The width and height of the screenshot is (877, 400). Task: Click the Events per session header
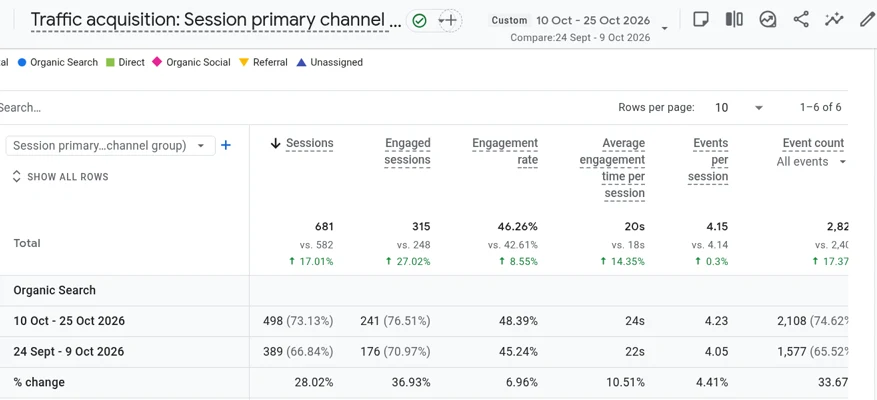pyautogui.click(x=708, y=160)
